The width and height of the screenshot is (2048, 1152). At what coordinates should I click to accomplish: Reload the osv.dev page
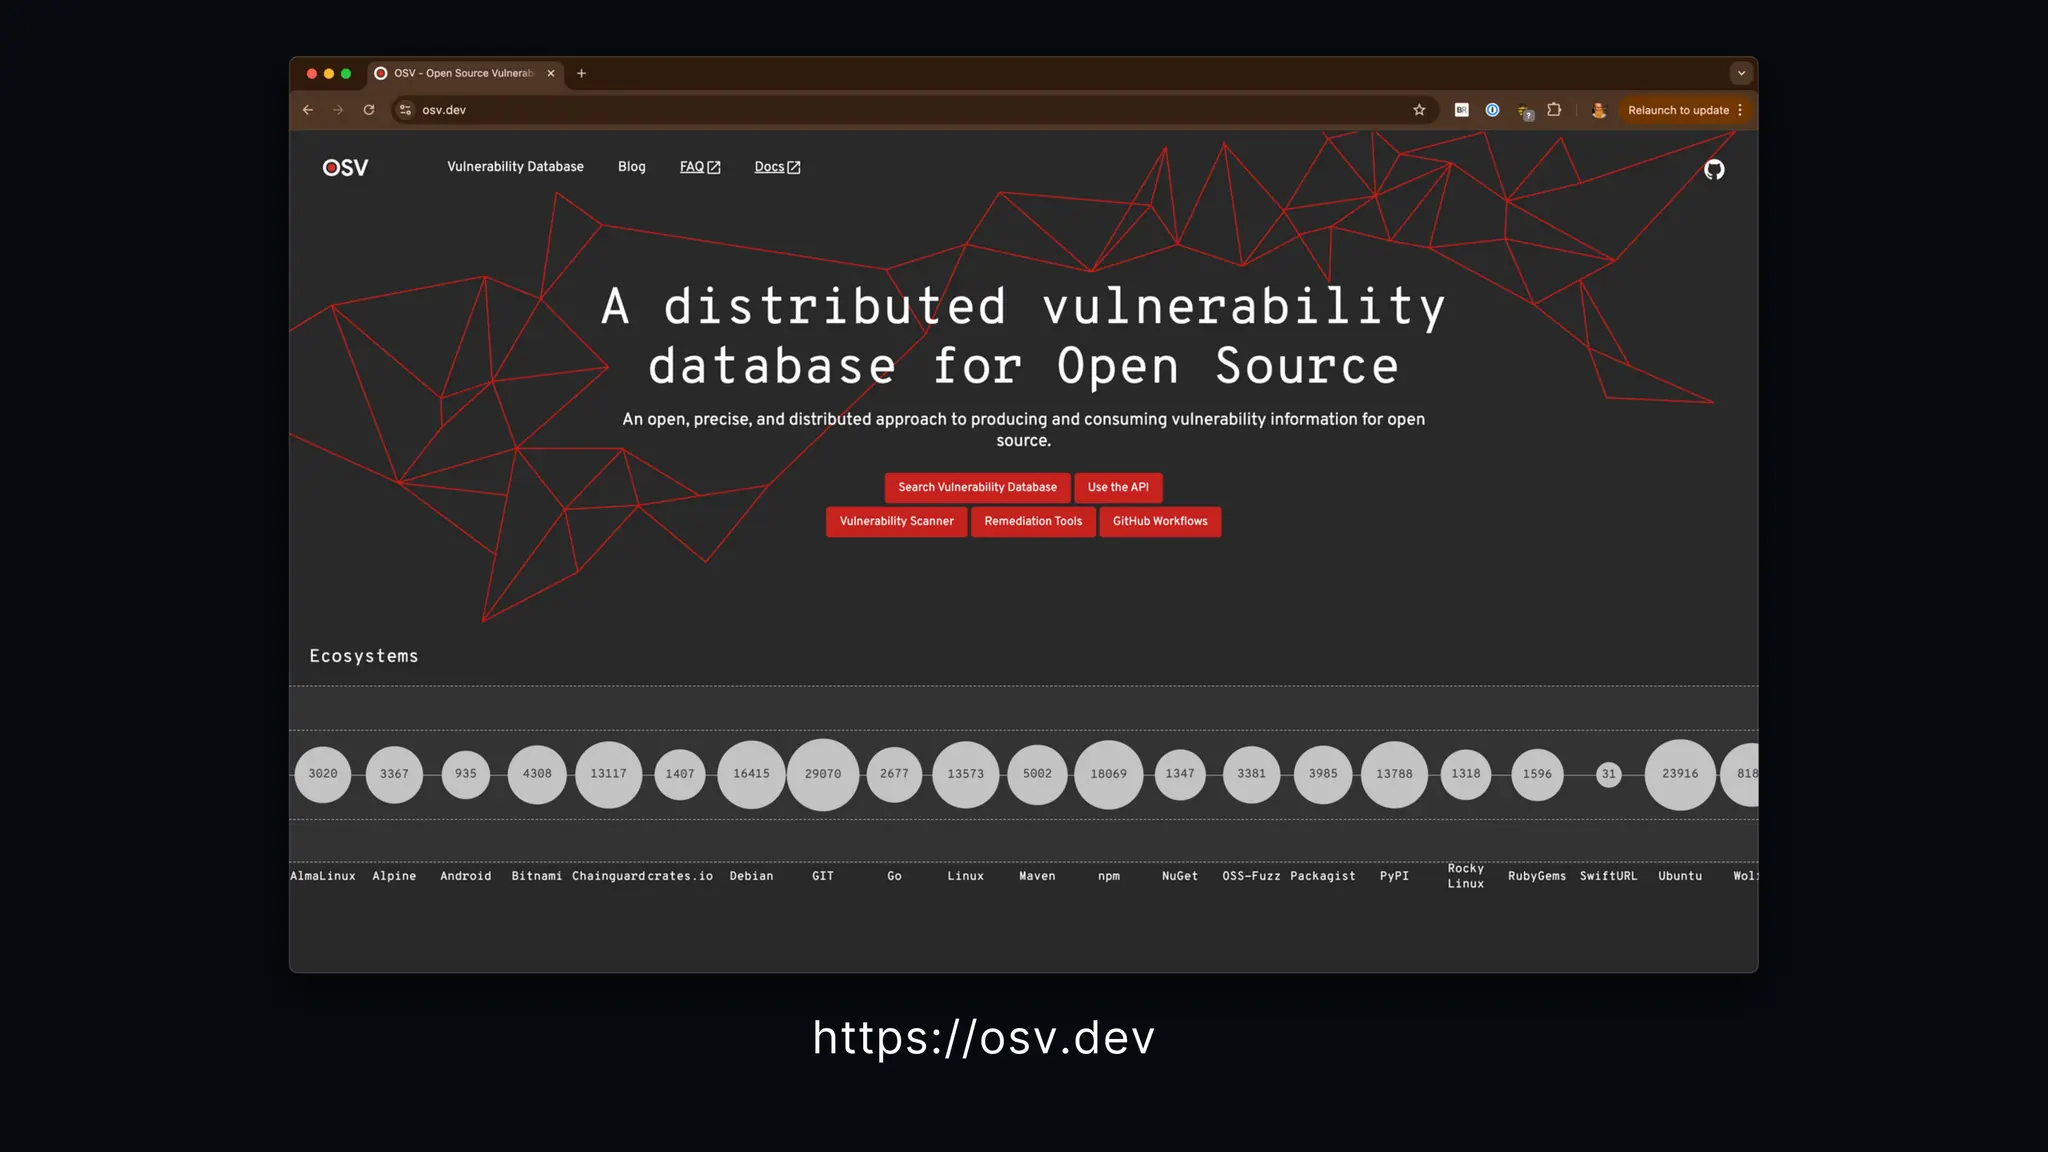pyautogui.click(x=369, y=110)
